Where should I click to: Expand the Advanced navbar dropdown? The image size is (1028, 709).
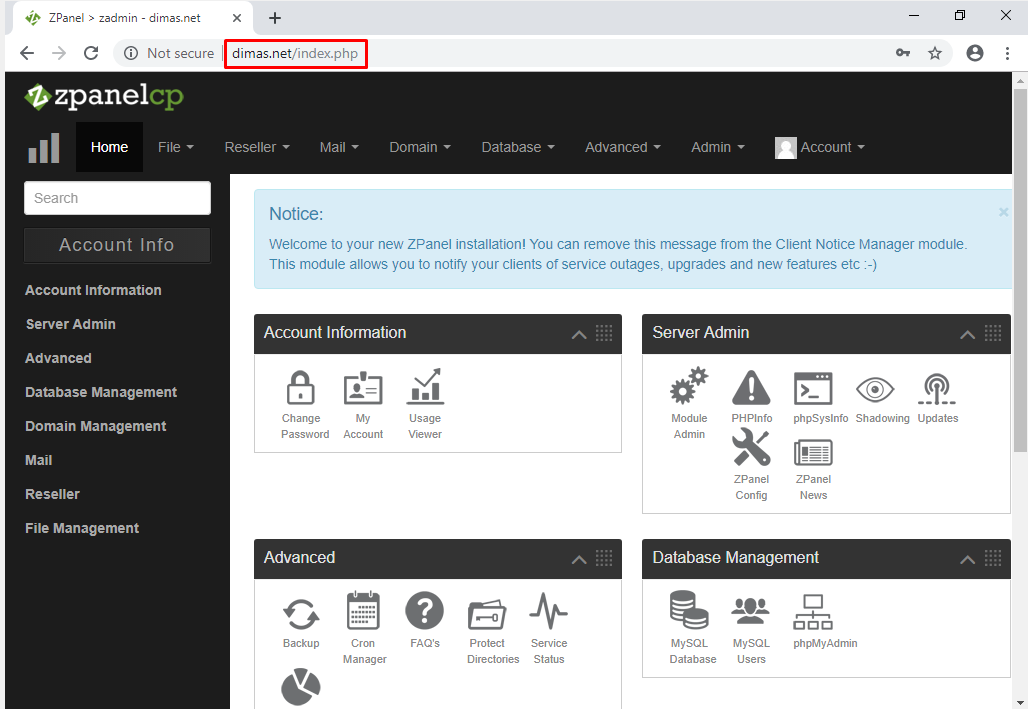623,148
